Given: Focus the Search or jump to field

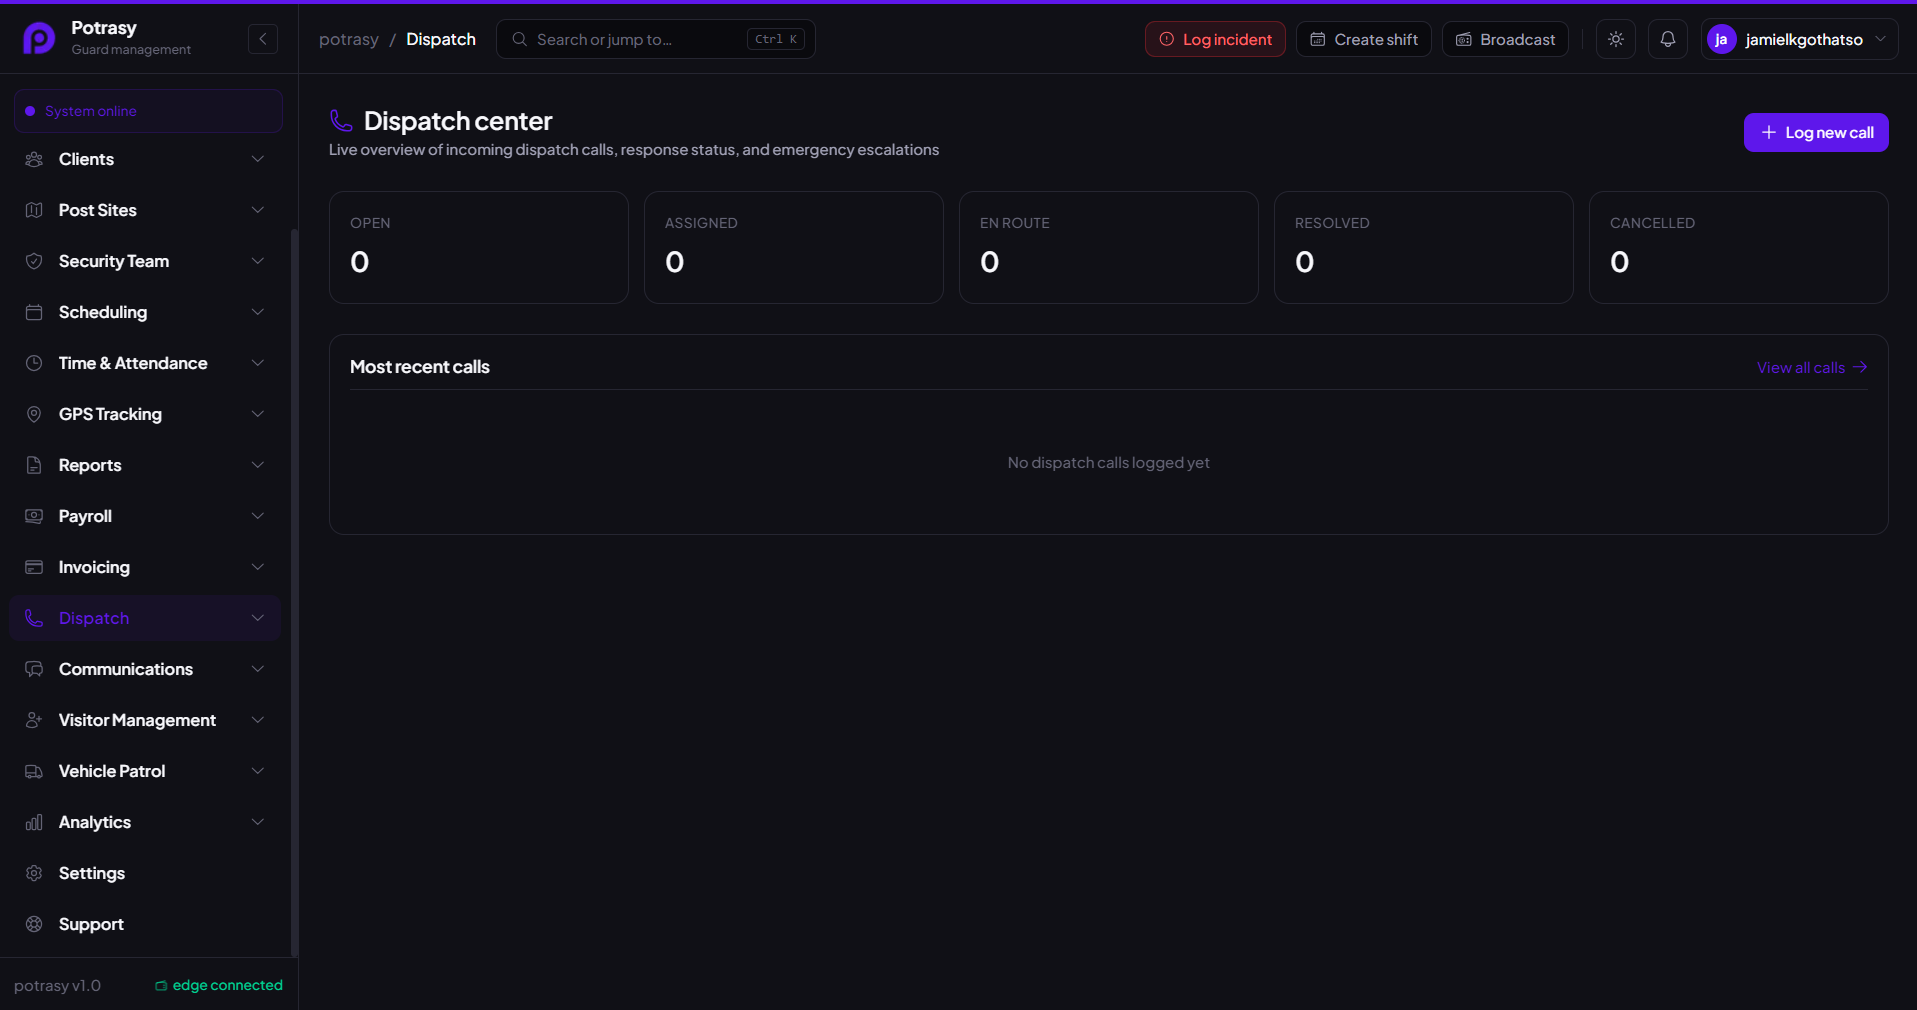Looking at the screenshot, I should point(655,39).
